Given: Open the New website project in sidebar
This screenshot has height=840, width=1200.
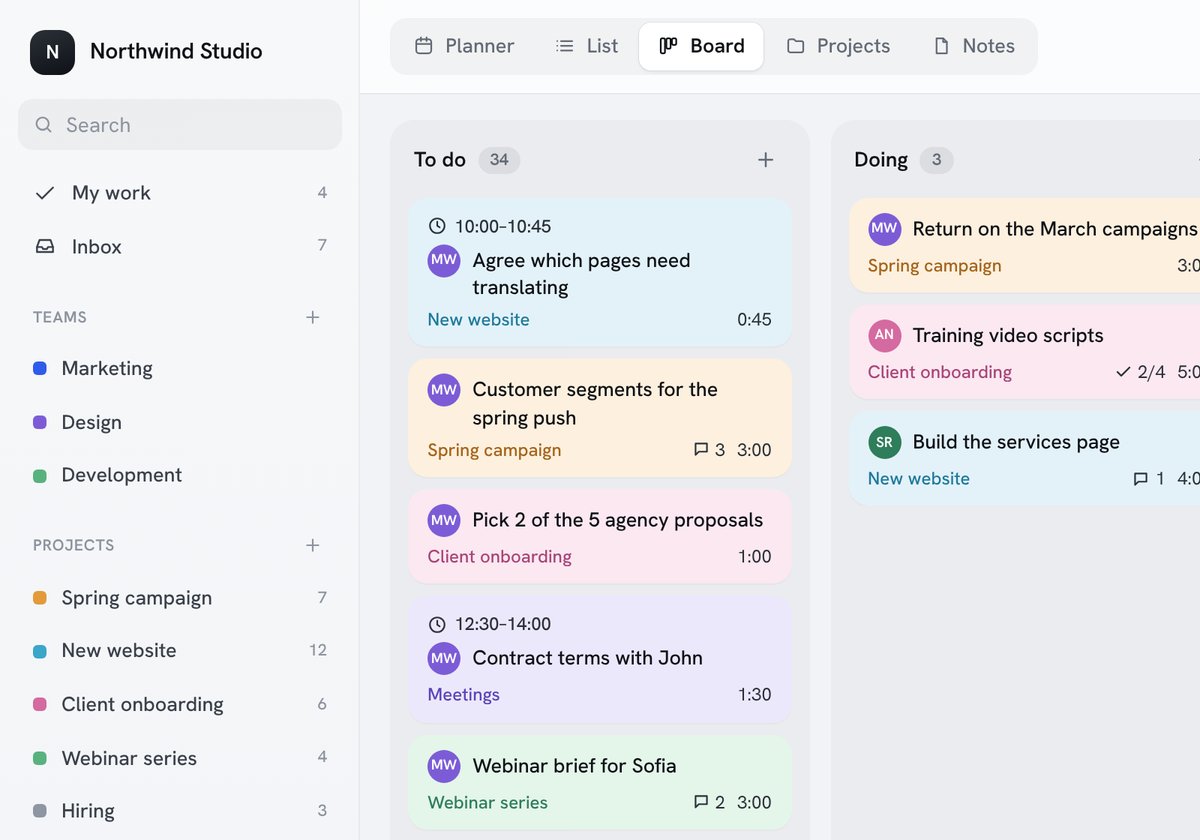Looking at the screenshot, I should pyautogui.click(x=180, y=650).
